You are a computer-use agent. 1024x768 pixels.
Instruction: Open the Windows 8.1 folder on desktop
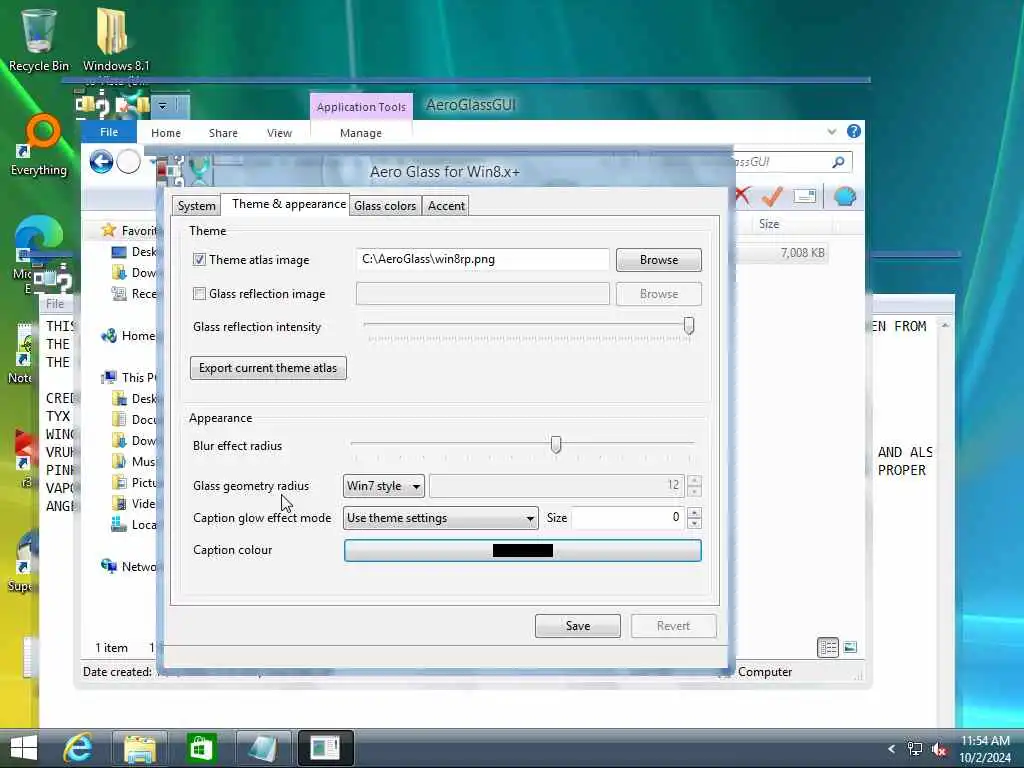tap(116, 40)
